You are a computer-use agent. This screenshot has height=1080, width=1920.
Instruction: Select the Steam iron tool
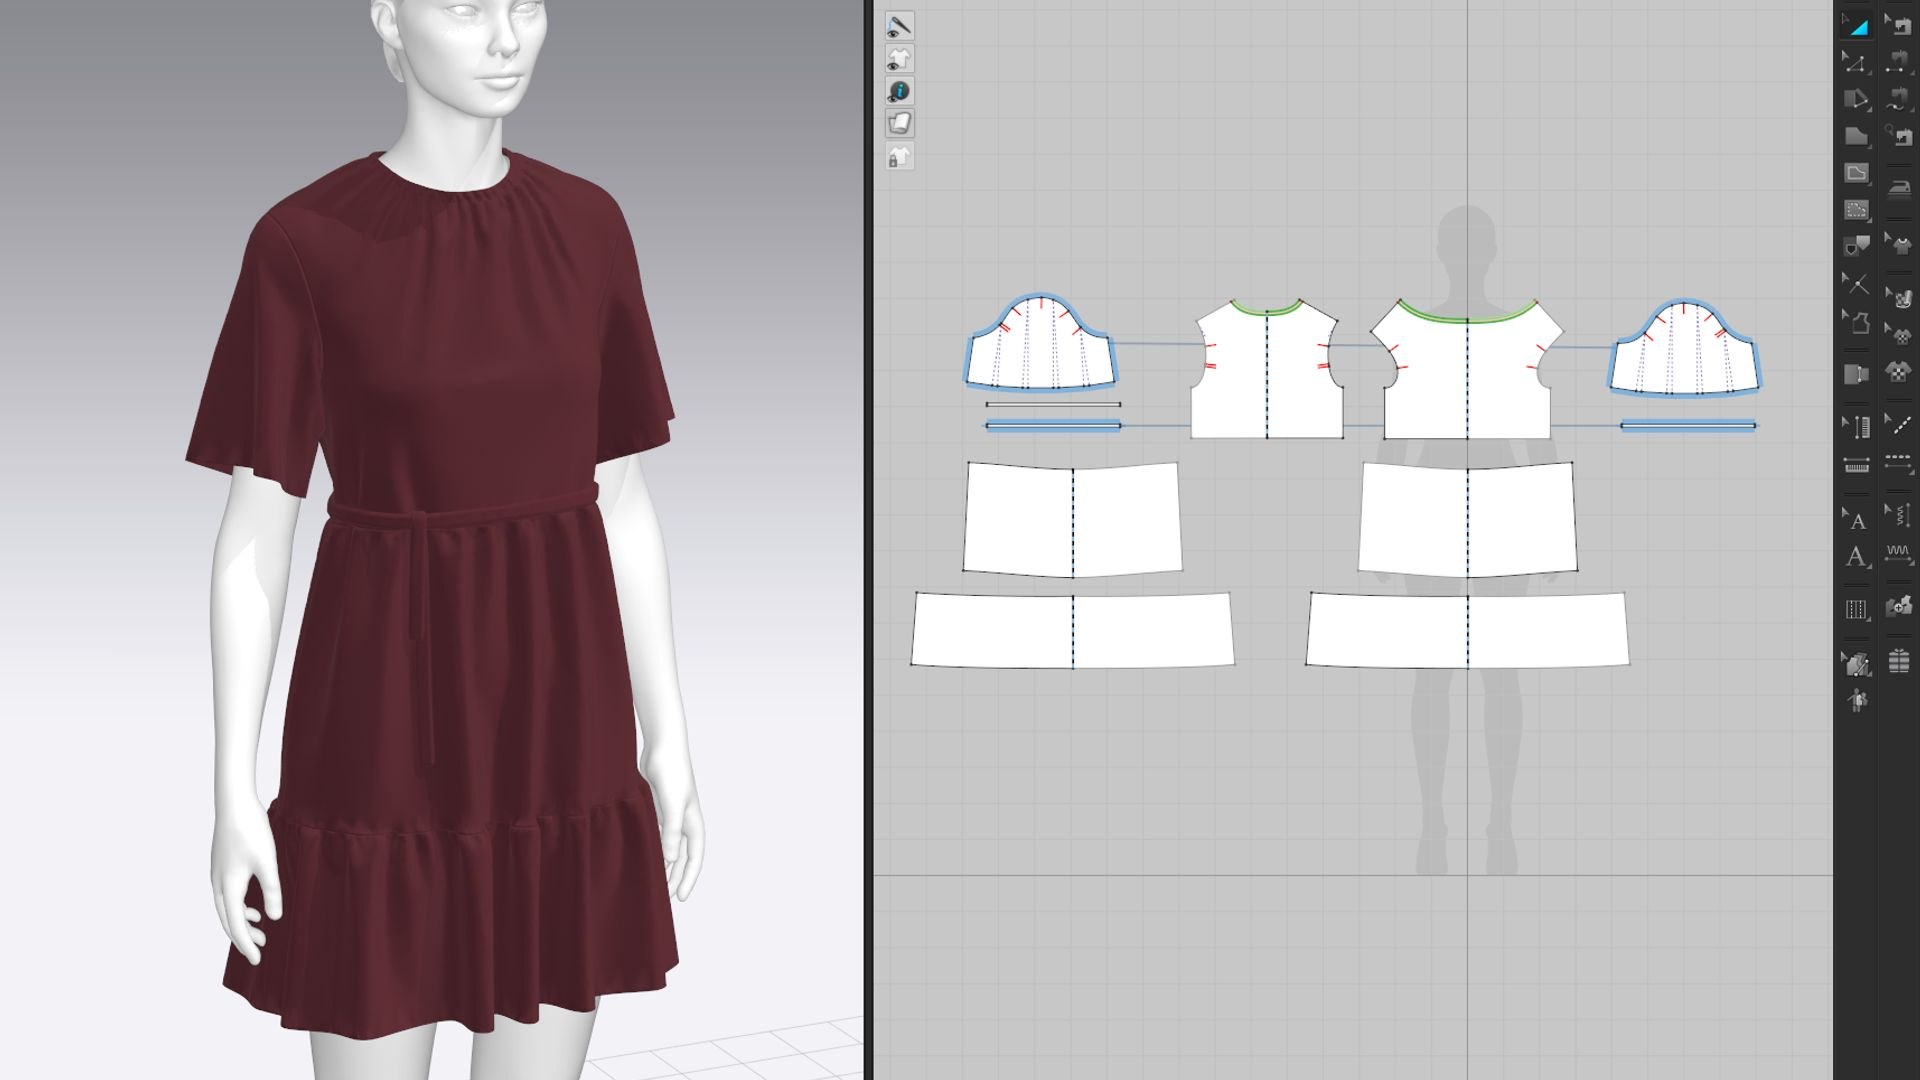pos(1898,188)
